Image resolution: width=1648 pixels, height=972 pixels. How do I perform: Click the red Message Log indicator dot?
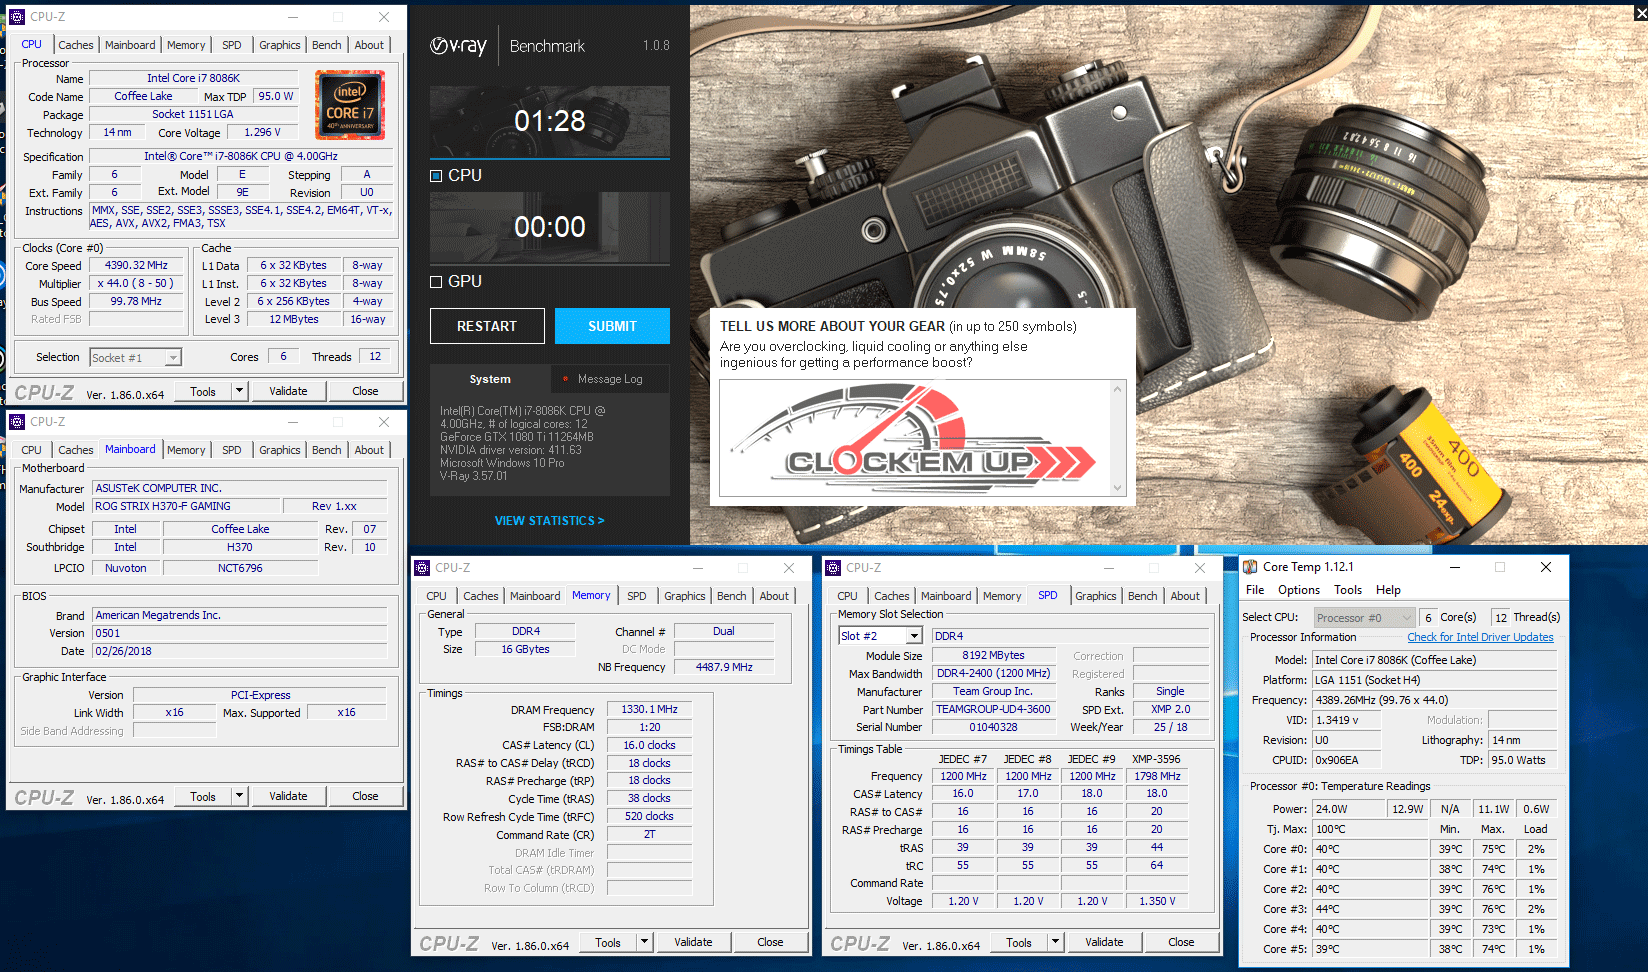(566, 379)
